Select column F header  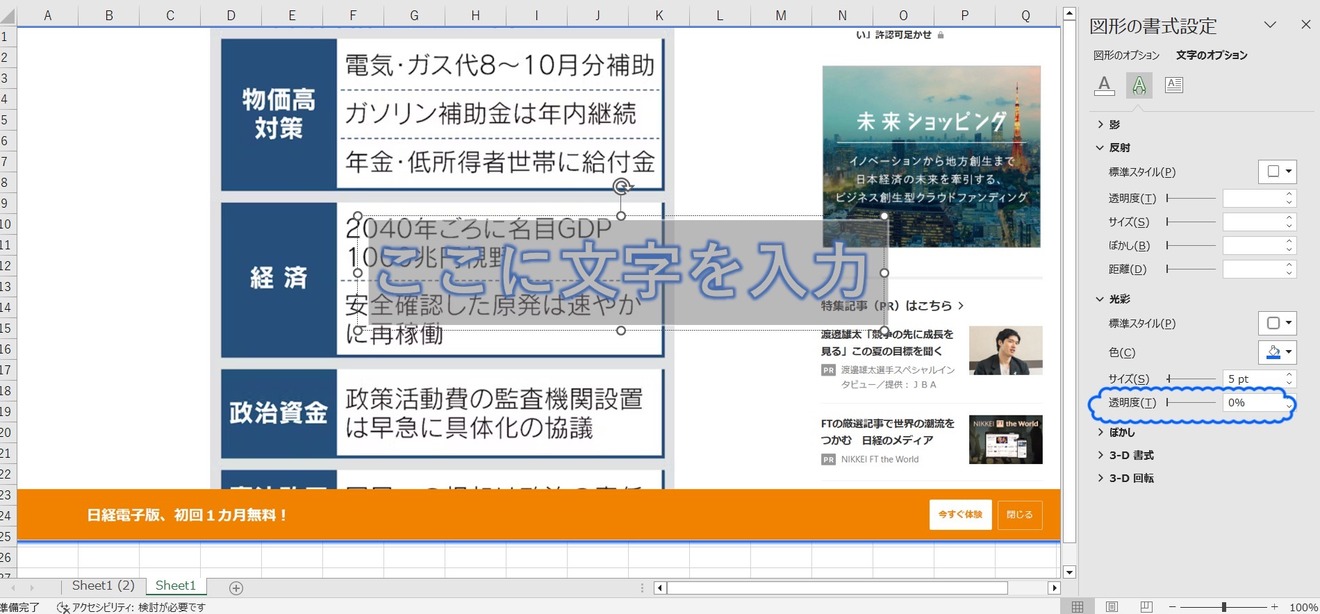[x=353, y=15]
